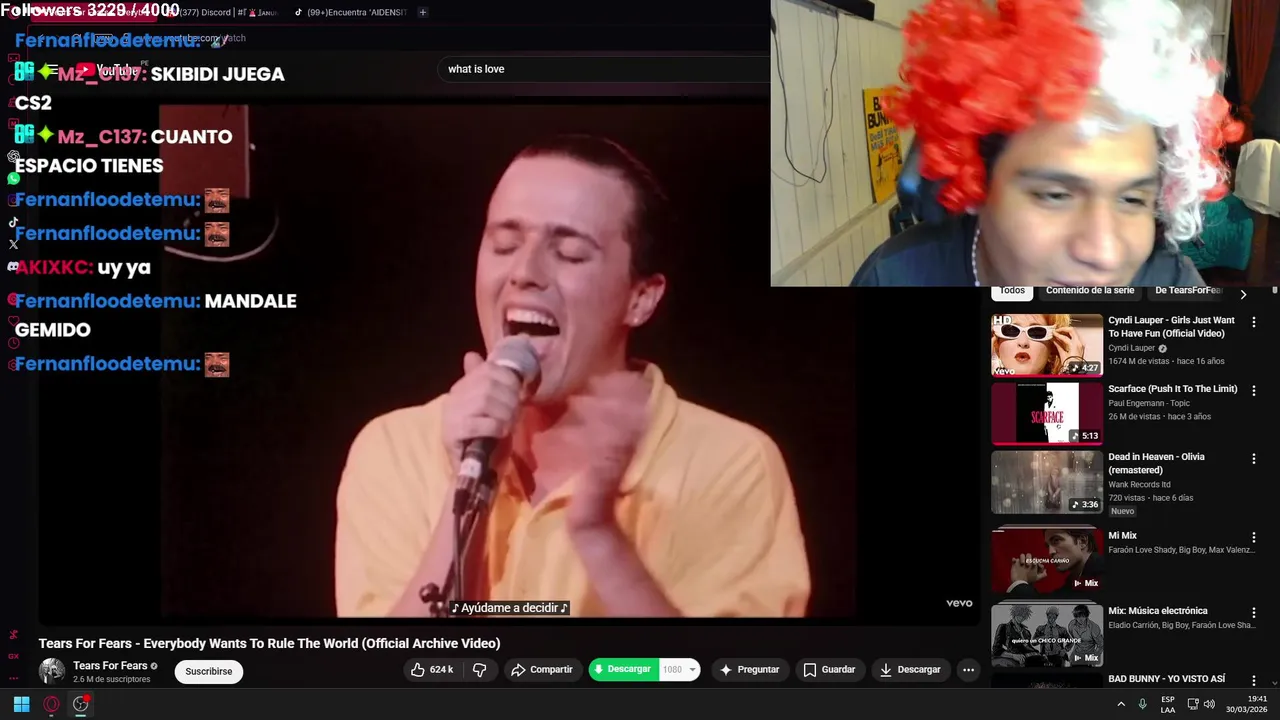Click the sidebar scrollbar on right edge
This screenshot has width=1280, height=720.
1275,291
